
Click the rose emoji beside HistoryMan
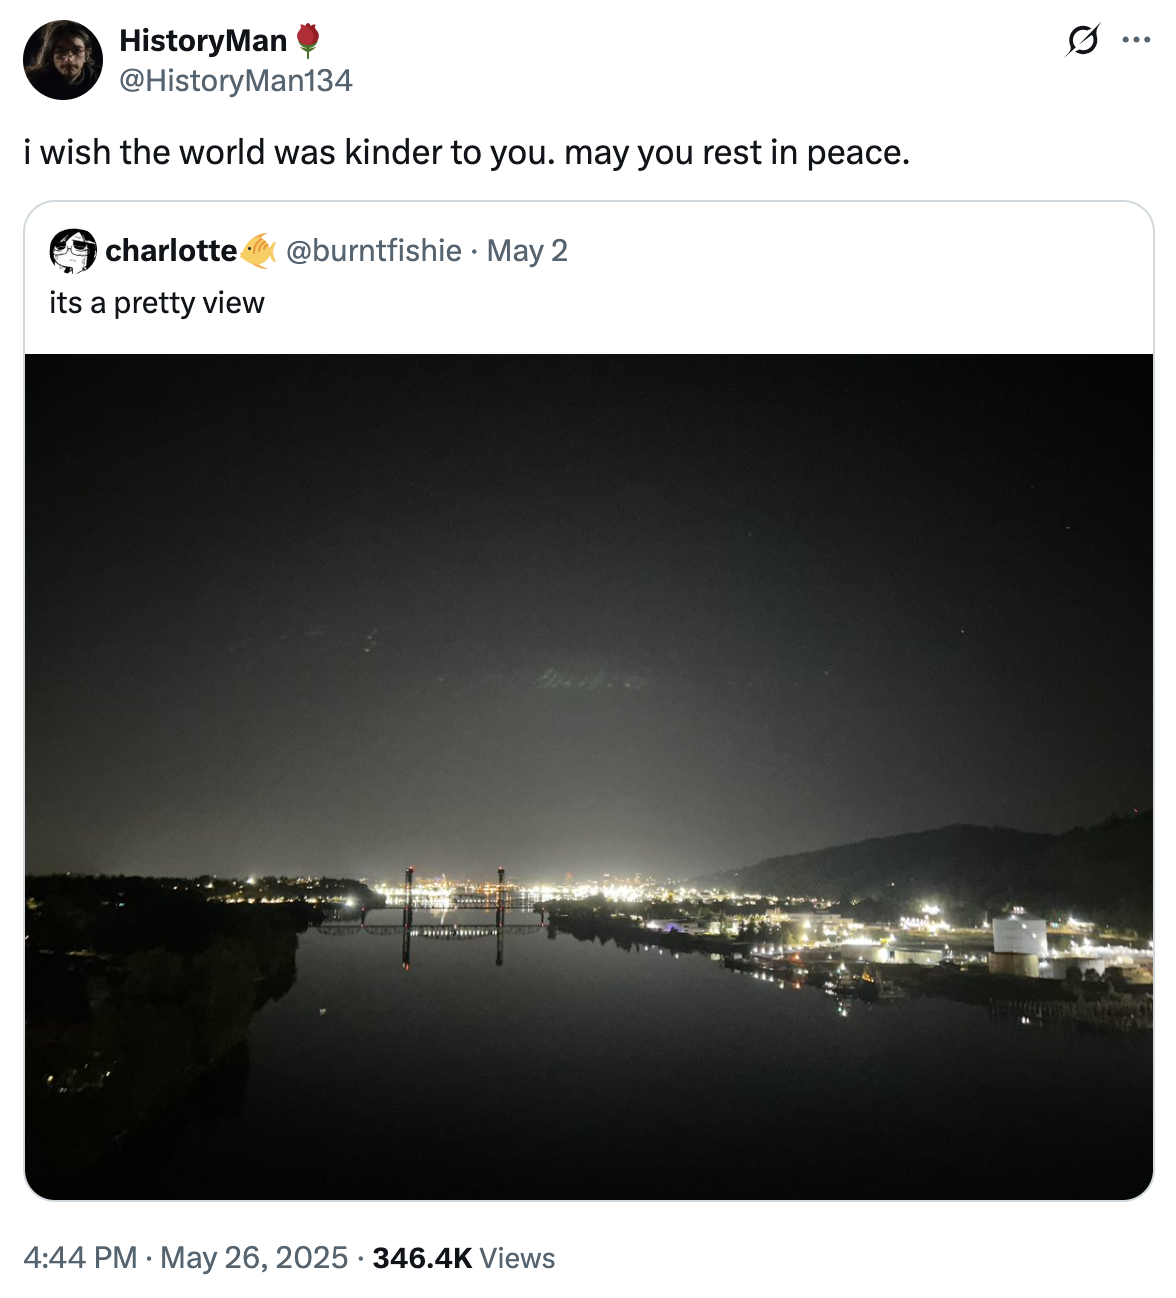pyautogui.click(x=308, y=40)
